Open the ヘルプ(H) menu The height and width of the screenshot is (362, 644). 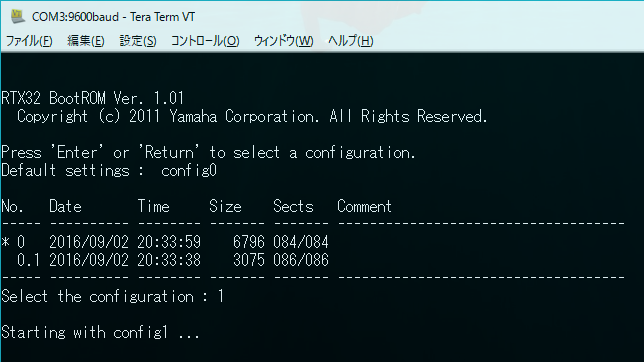(x=350, y=41)
